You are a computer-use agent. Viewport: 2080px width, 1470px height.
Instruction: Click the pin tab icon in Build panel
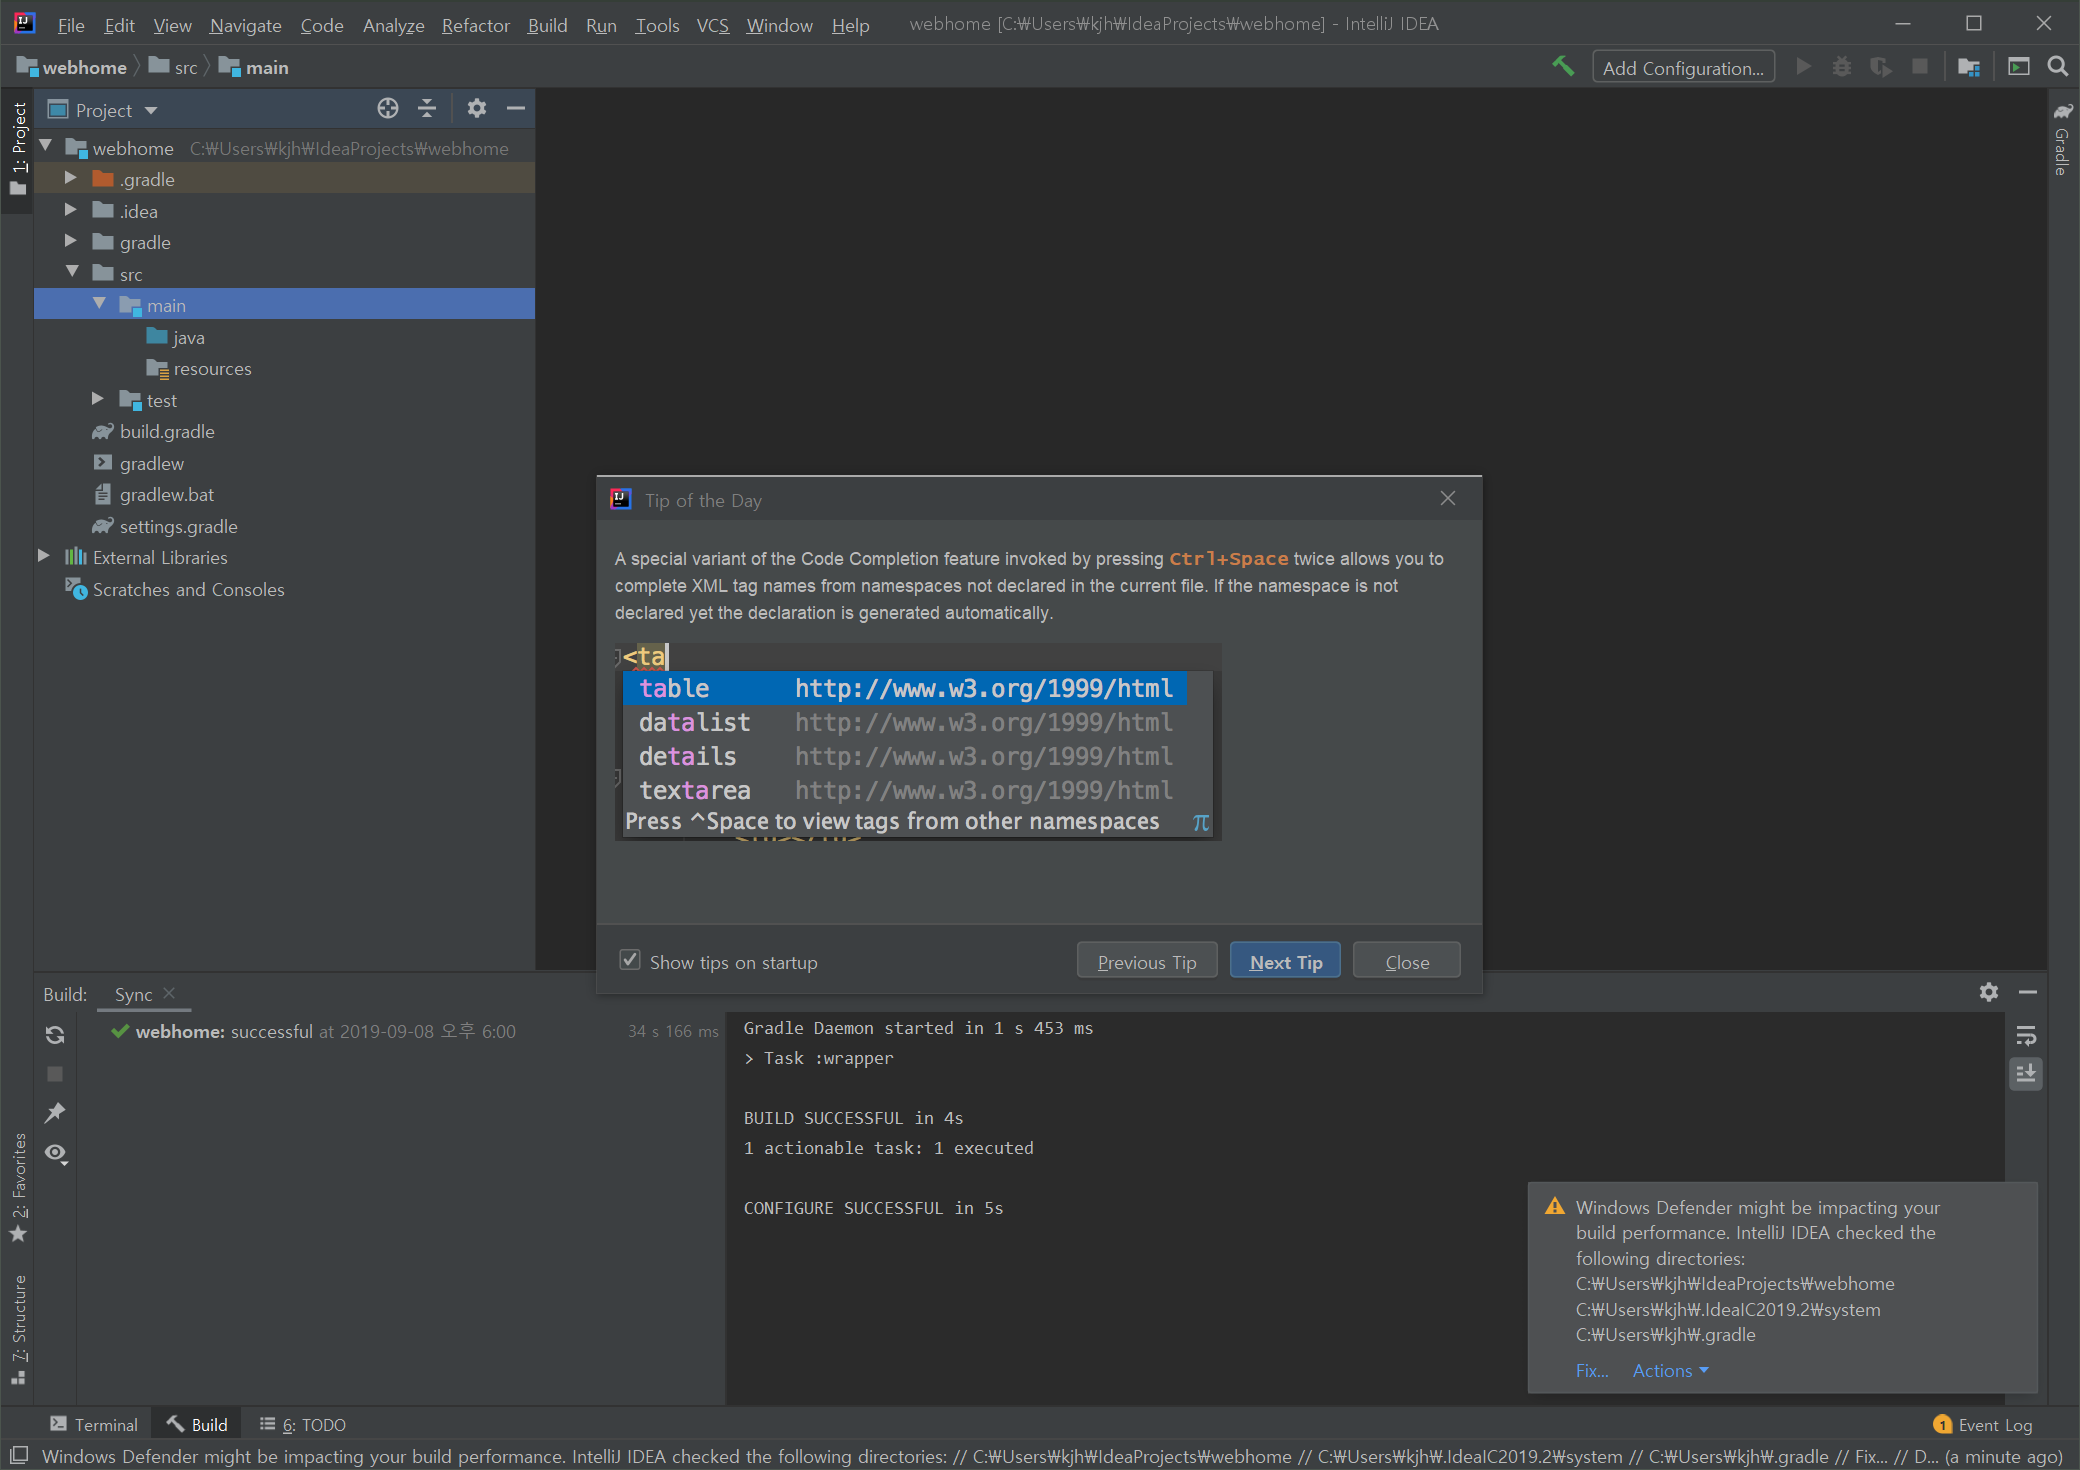point(55,1113)
